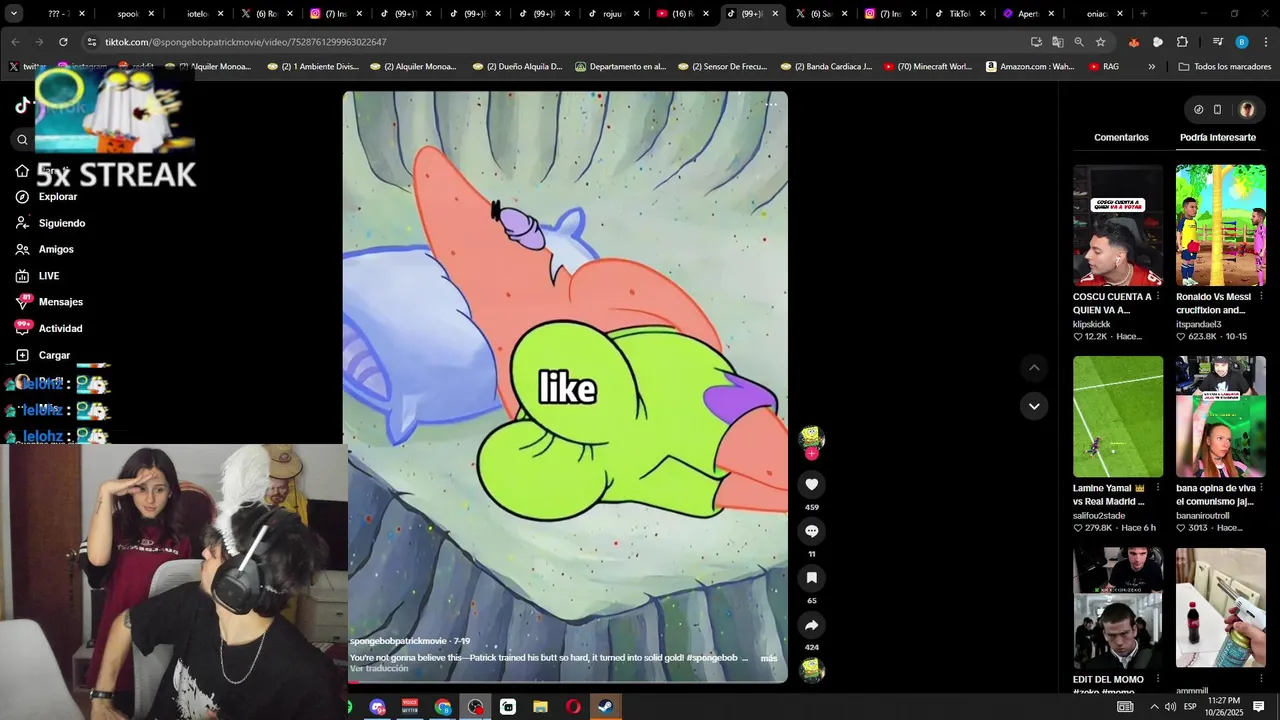Image resolution: width=1280 pixels, height=720 pixels.
Task: Go to previous video with up chevron
Action: pos(1034,368)
